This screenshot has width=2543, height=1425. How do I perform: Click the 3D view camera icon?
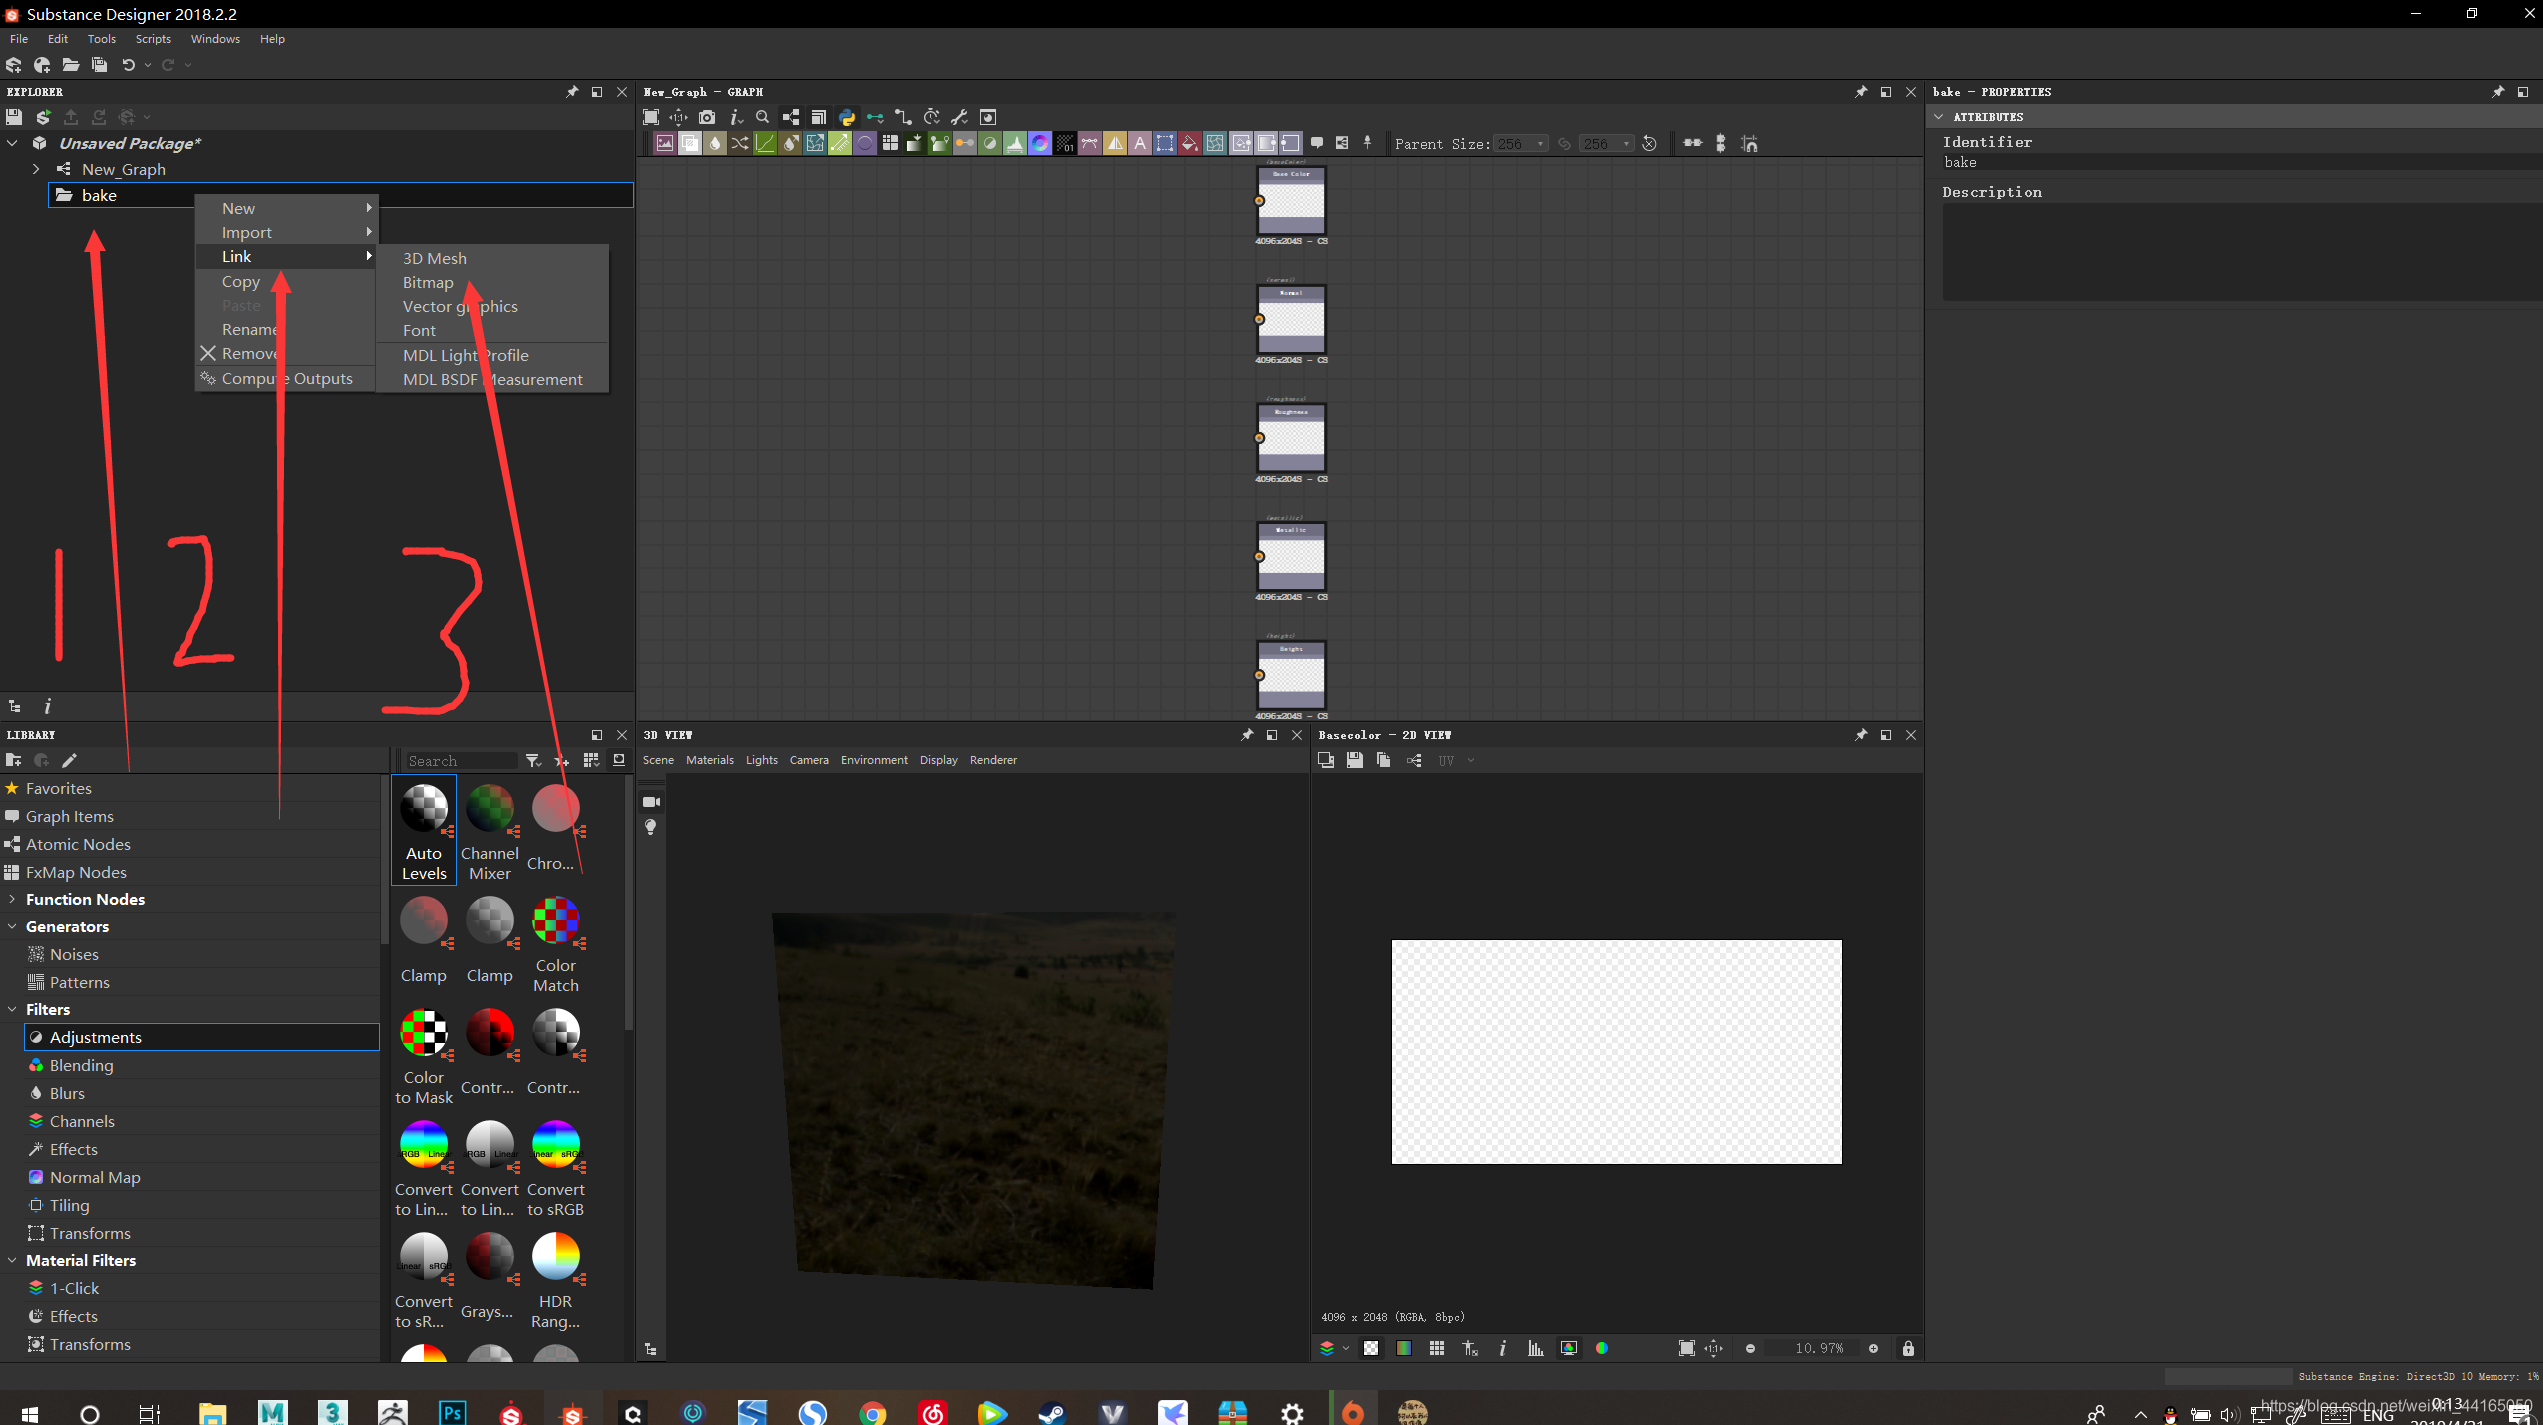click(x=651, y=802)
